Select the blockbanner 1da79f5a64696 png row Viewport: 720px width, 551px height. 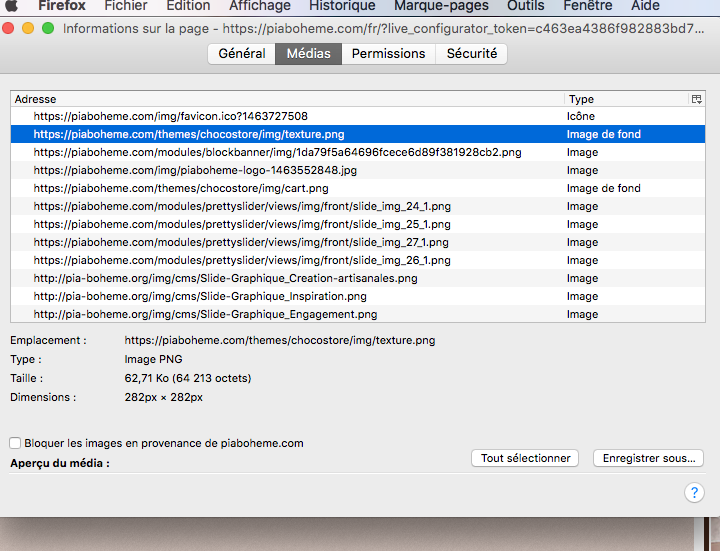[x=358, y=152]
